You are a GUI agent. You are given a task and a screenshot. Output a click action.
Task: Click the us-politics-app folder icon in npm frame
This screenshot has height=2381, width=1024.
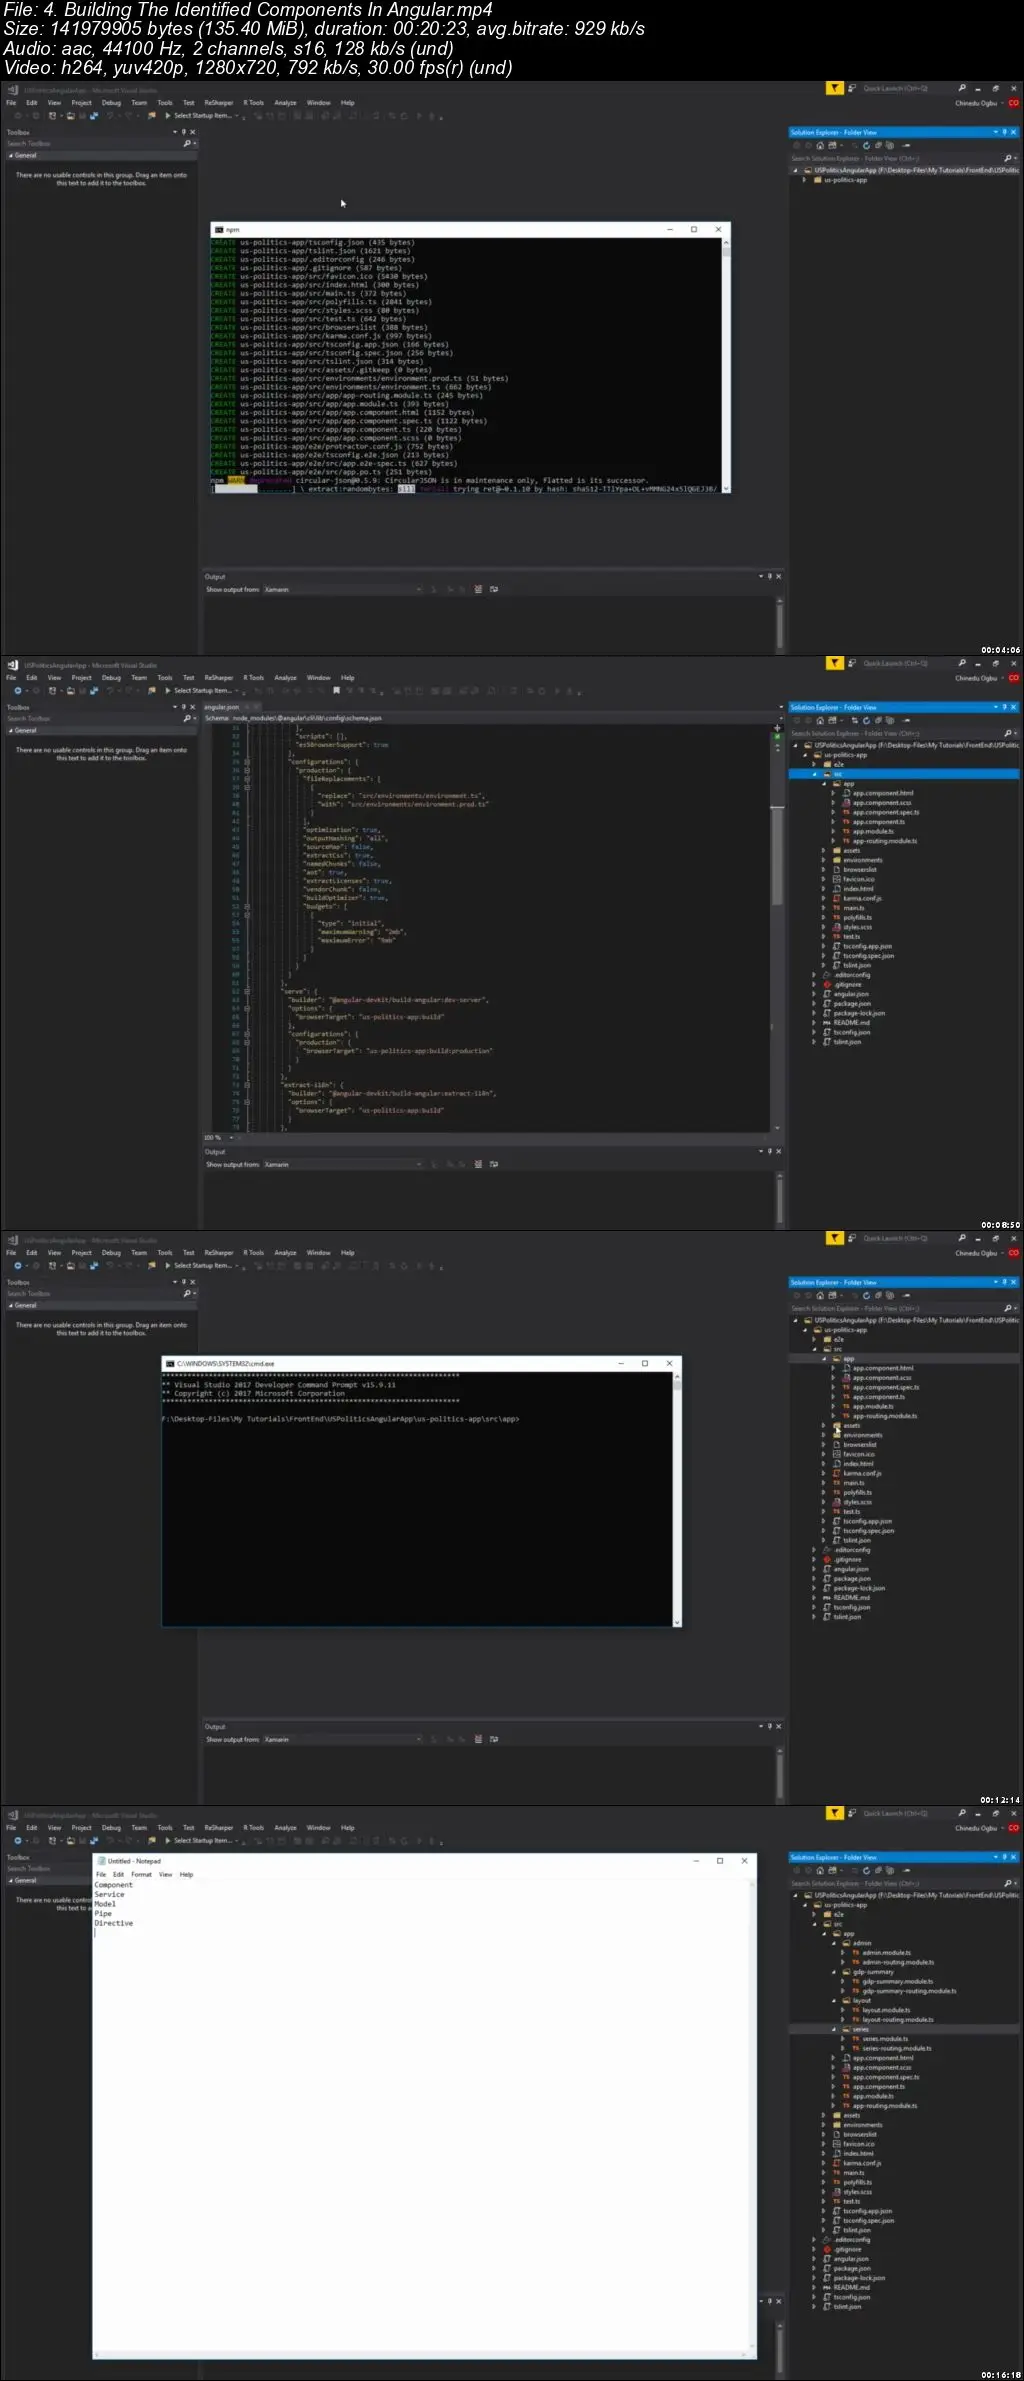(817, 180)
